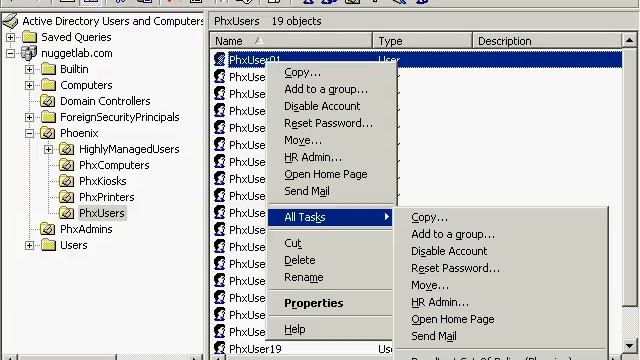Select the PhxKiosks tree label
Image resolution: width=640 pixels, height=360 pixels.
pos(103,181)
